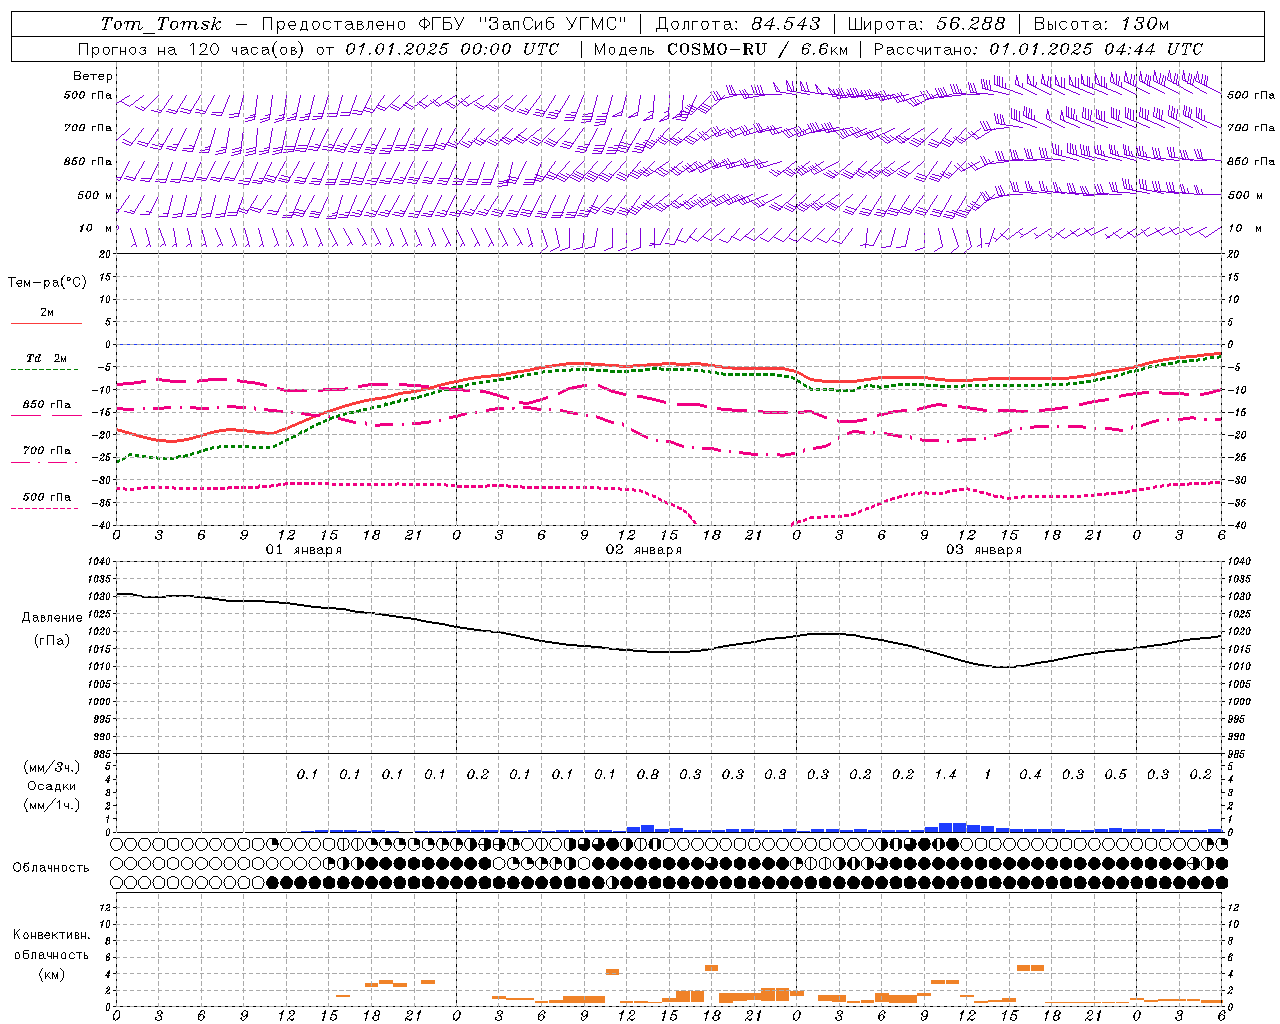The height and width of the screenshot is (1024, 1280).
Task: Select the 0.4 precipitation value
Action: click(1030, 775)
